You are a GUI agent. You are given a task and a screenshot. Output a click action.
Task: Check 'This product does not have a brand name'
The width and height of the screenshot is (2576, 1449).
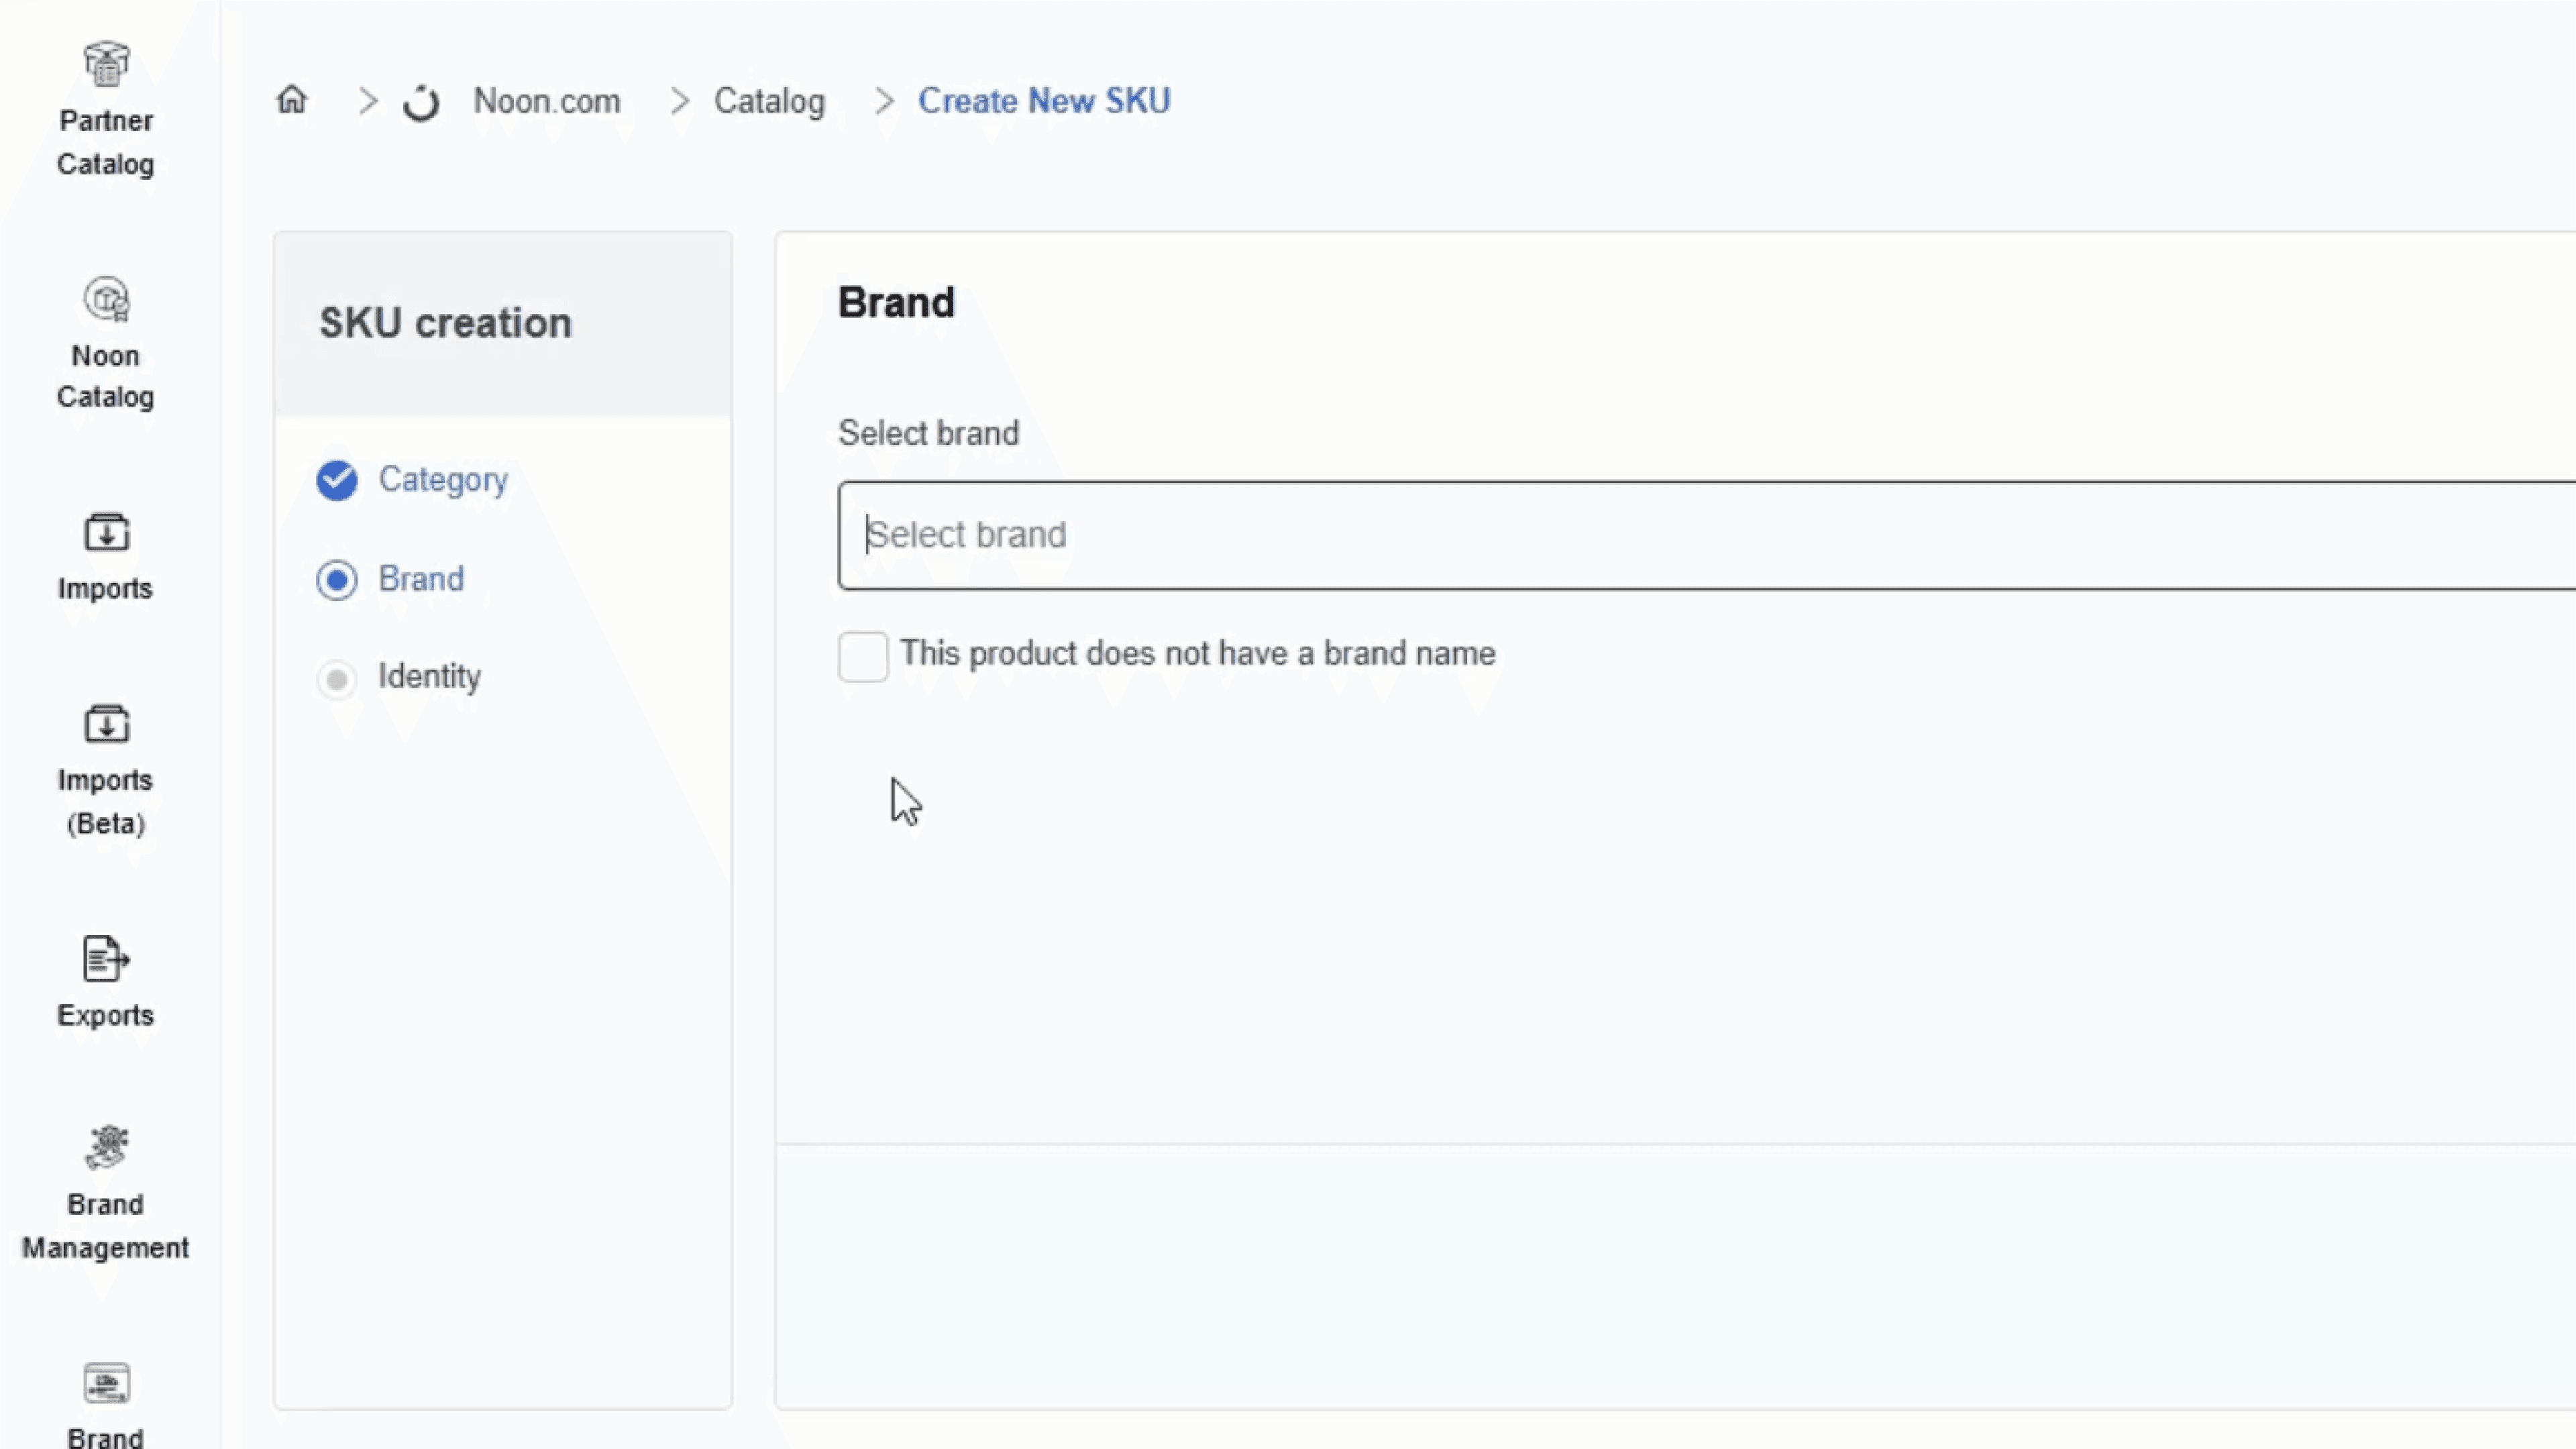(x=863, y=656)
